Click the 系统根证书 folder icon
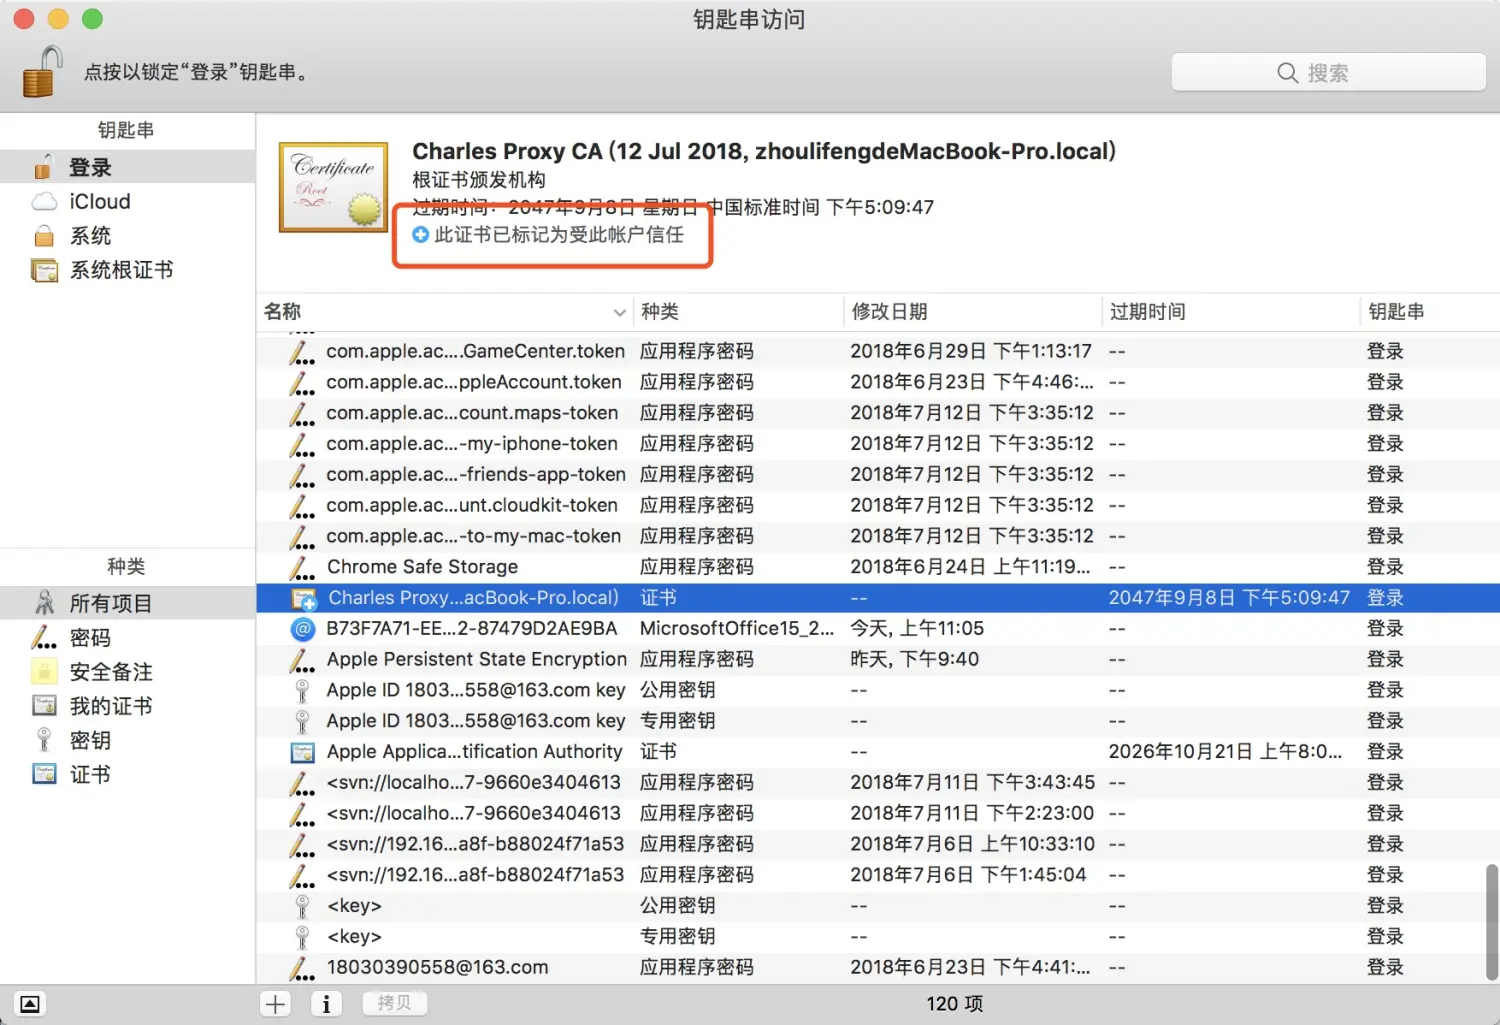 45,270
